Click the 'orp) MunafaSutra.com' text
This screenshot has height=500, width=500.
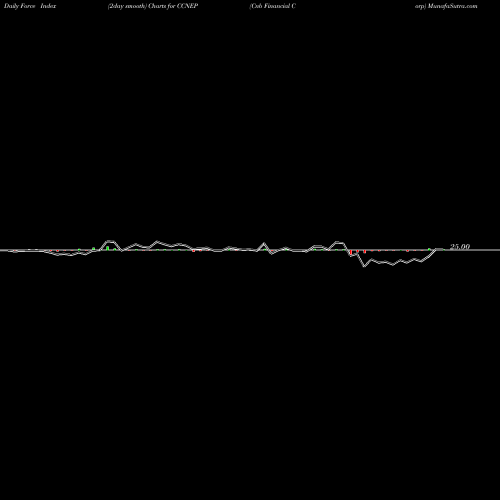coord(446,6)
